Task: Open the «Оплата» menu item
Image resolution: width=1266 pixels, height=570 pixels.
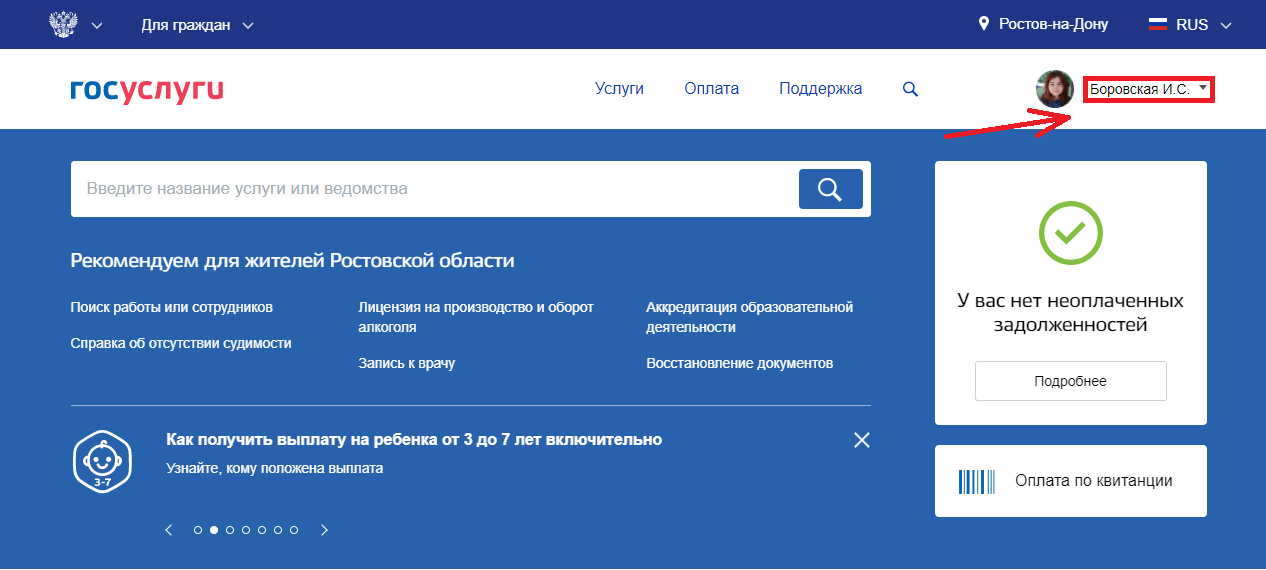Action: tap(711, 89)
